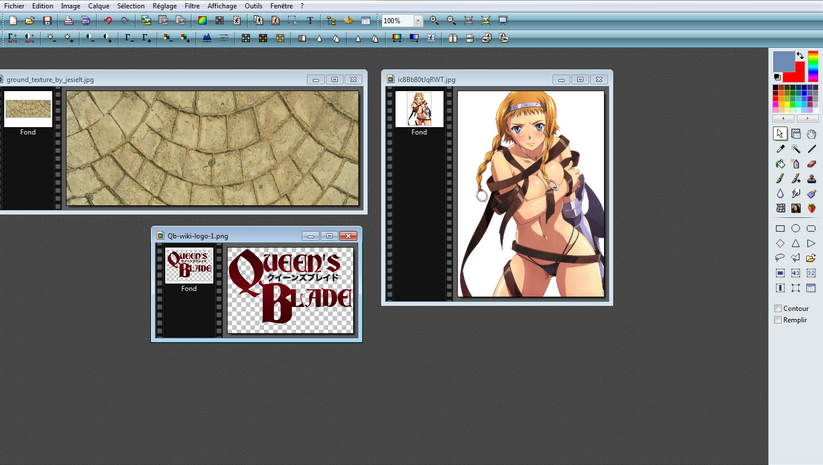Image resolution: width=823 pixels, height=465 pixels.
Task: Select the Eraser tool
Action: click(811, 164)
